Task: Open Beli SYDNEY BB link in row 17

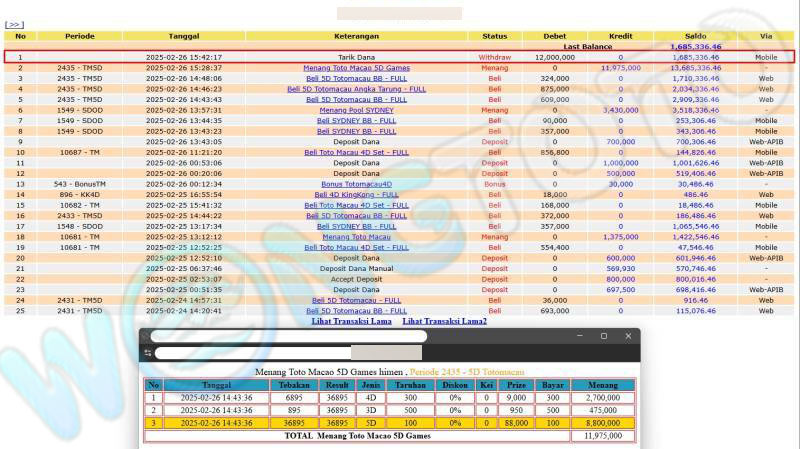Action: [x=356, y=226]
